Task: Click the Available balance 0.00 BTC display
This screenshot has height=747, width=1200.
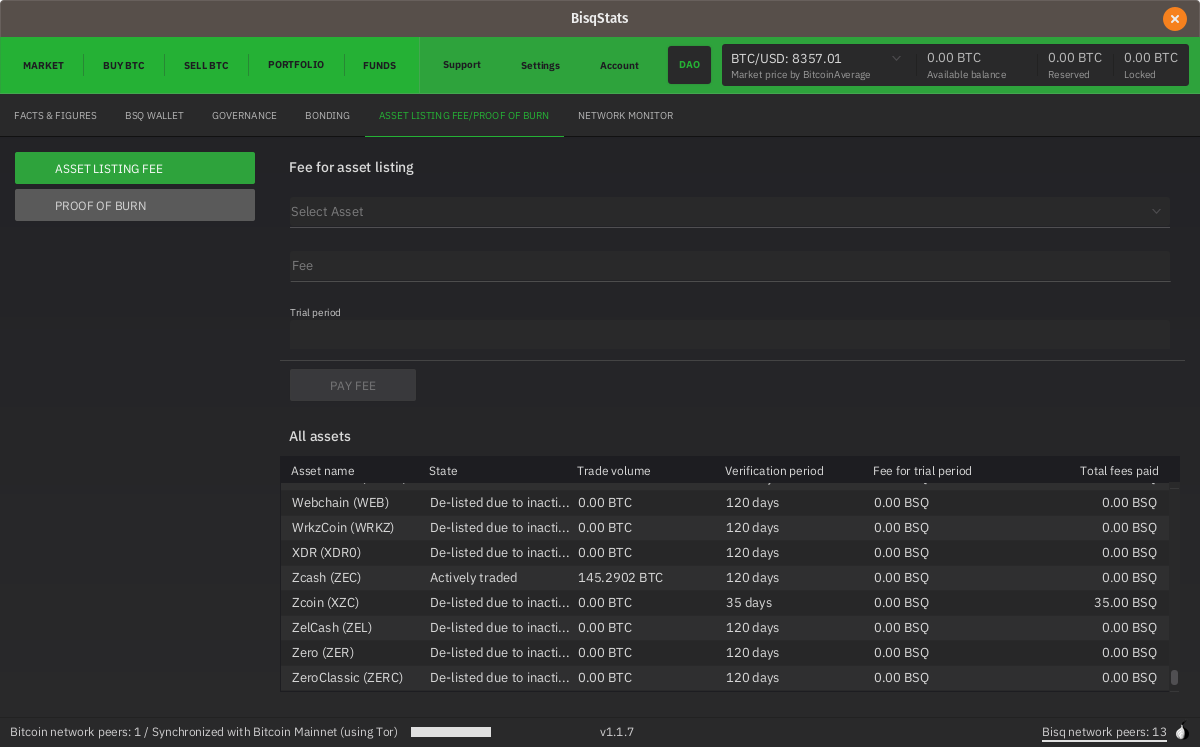Action: tap(967, 65)
